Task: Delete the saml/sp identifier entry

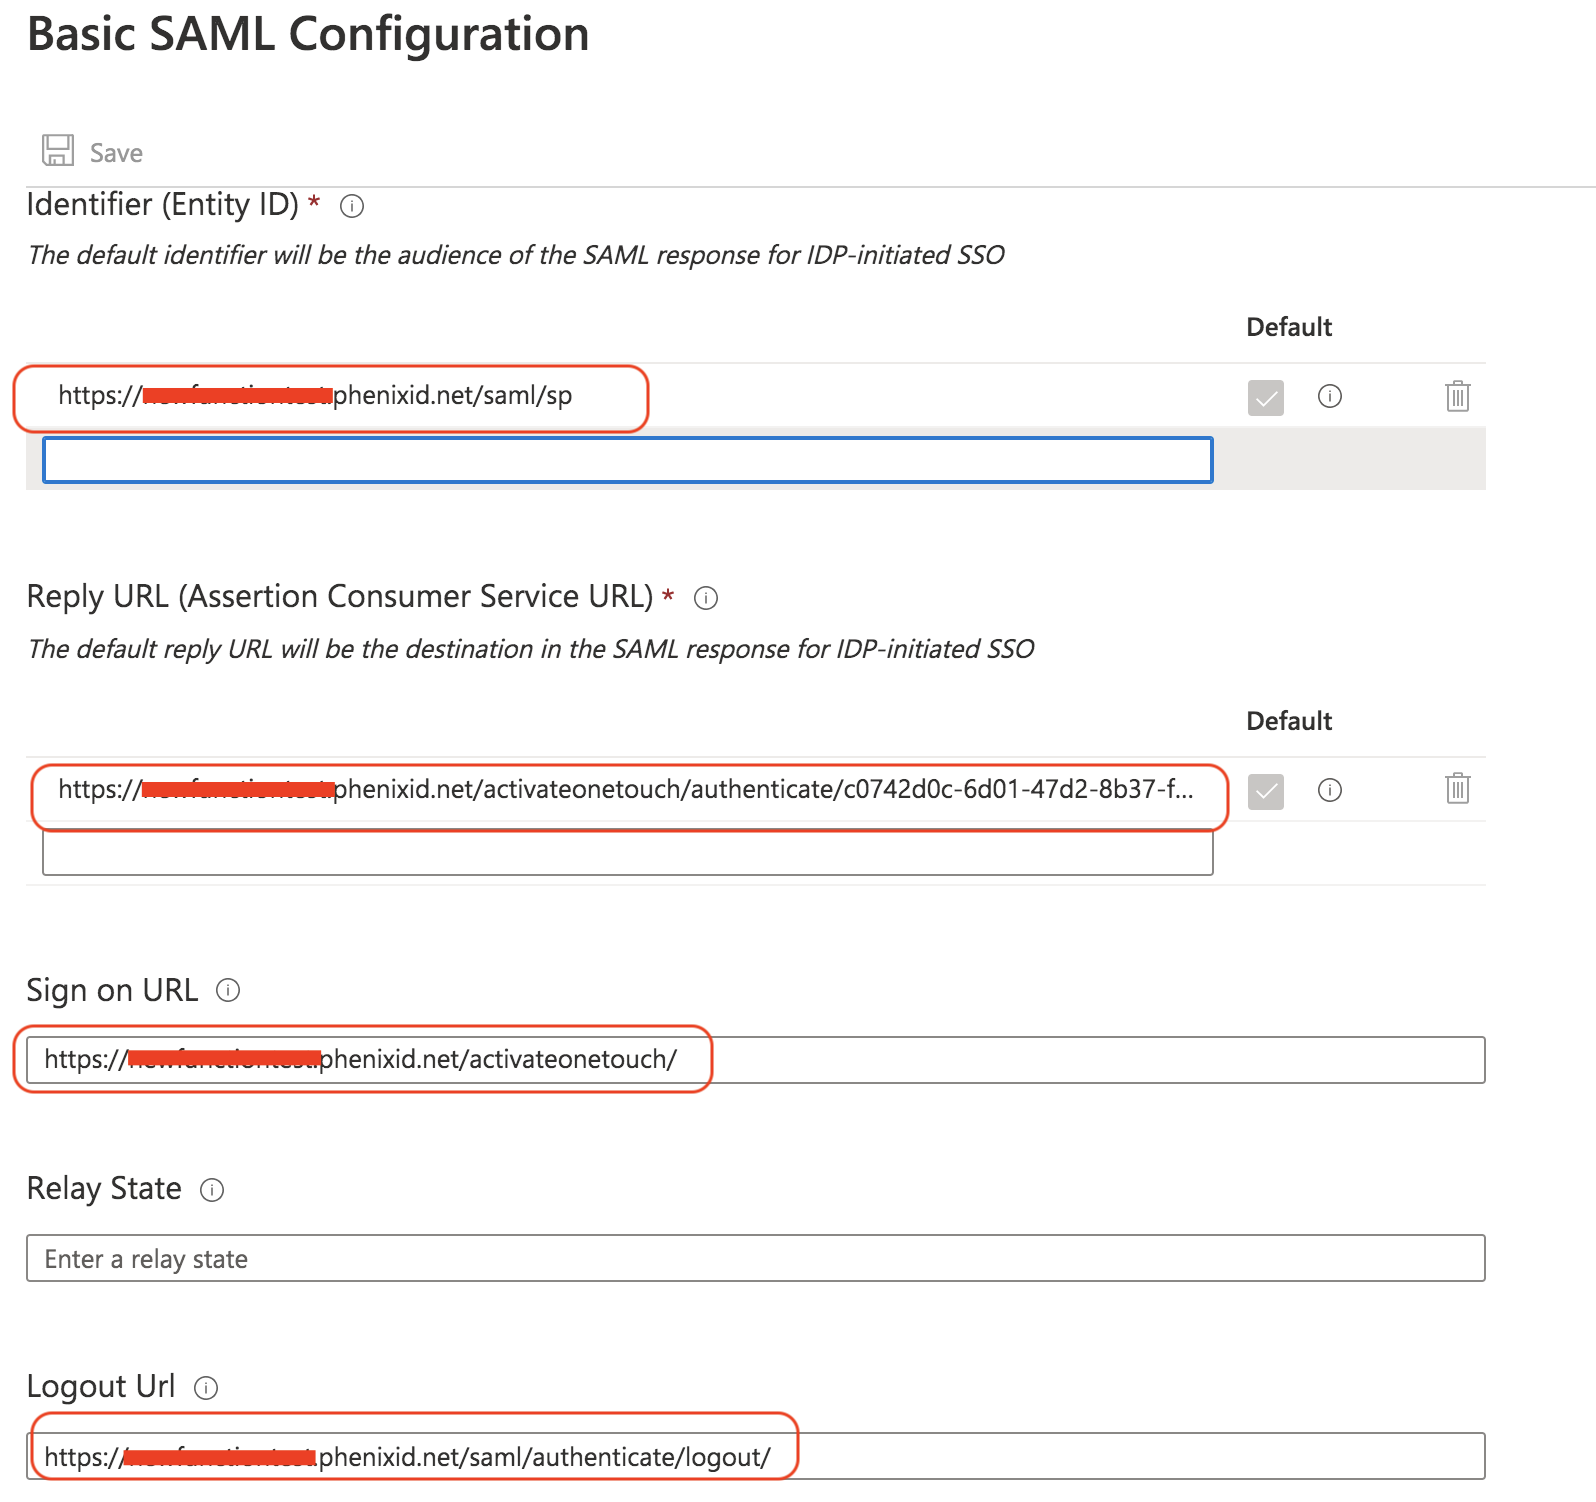Action: click(1457, 397)
